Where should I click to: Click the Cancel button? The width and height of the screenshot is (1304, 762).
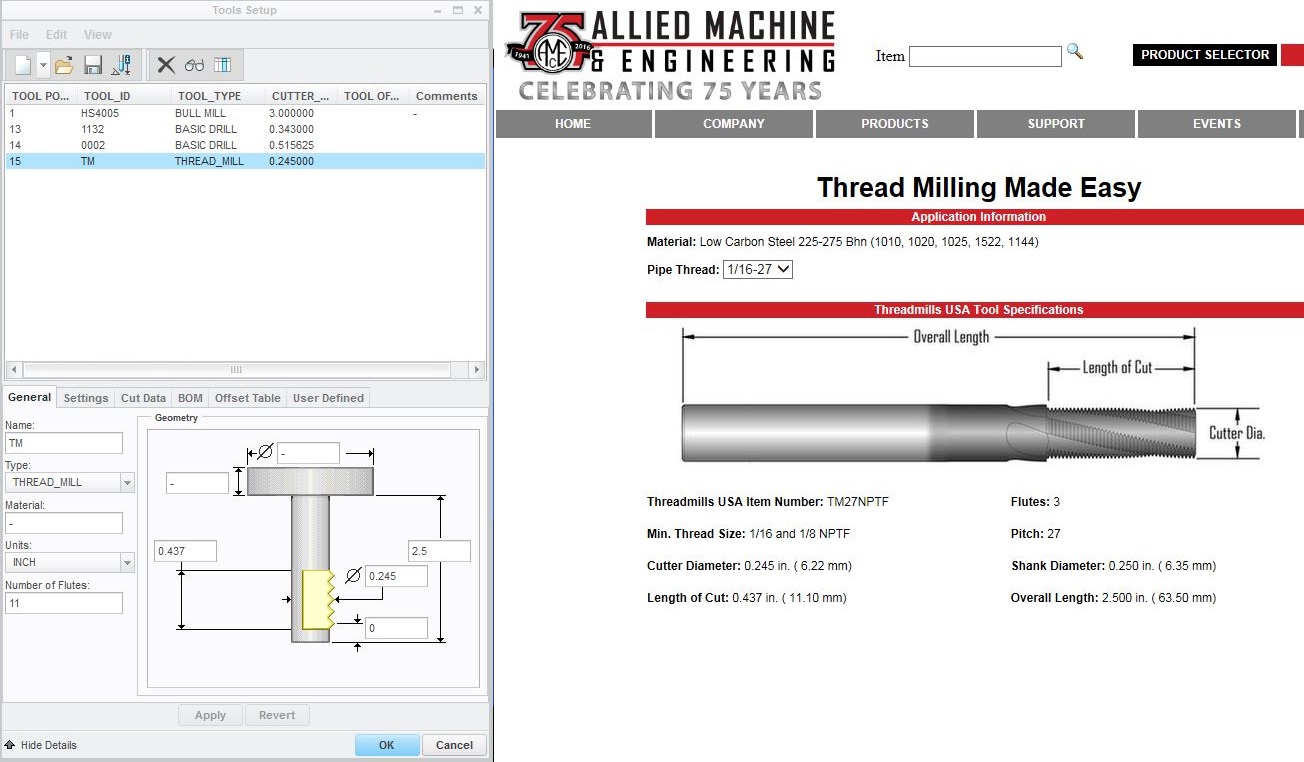pyautogui.click(x=454, y=745)
